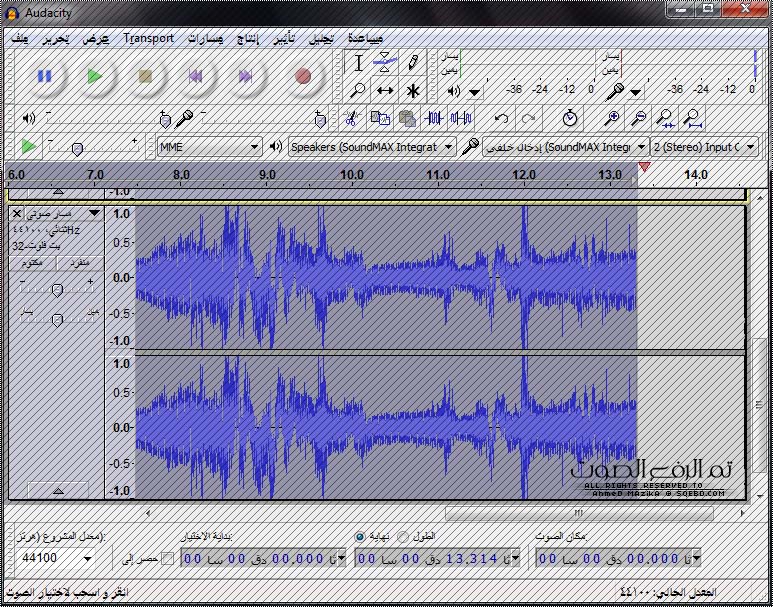Select the الطول (Length) radio button
The height and width of the screenshot is (607, 773).
[404, 537]
